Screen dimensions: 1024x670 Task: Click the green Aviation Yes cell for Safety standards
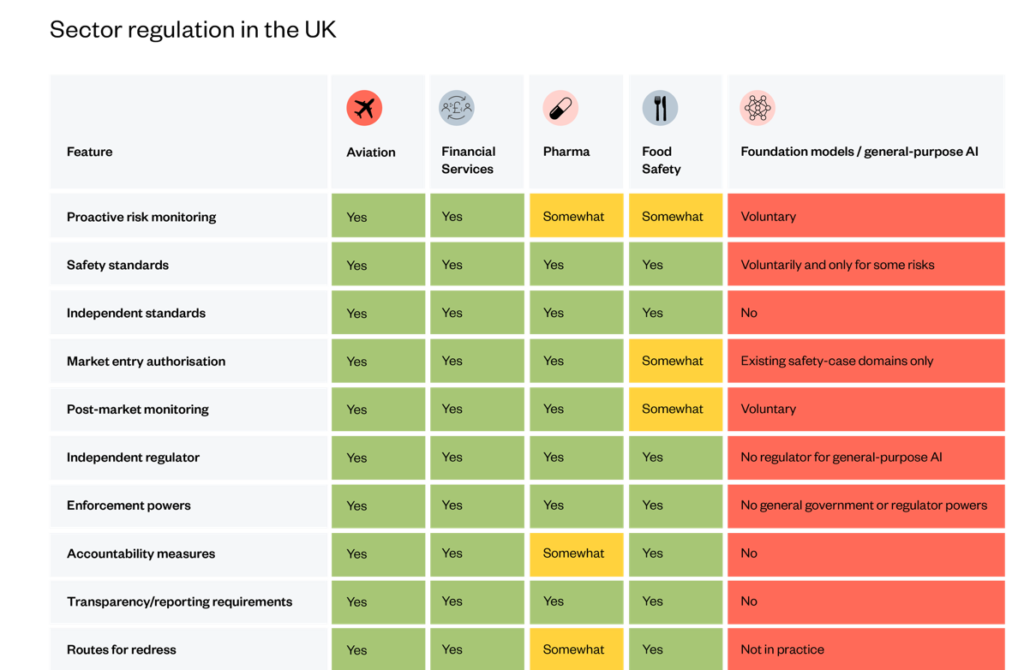click(x=377, y=265)
